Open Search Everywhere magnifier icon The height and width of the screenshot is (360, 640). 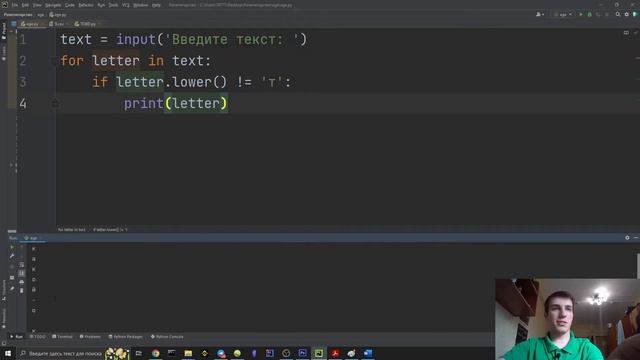click(618, 15)
